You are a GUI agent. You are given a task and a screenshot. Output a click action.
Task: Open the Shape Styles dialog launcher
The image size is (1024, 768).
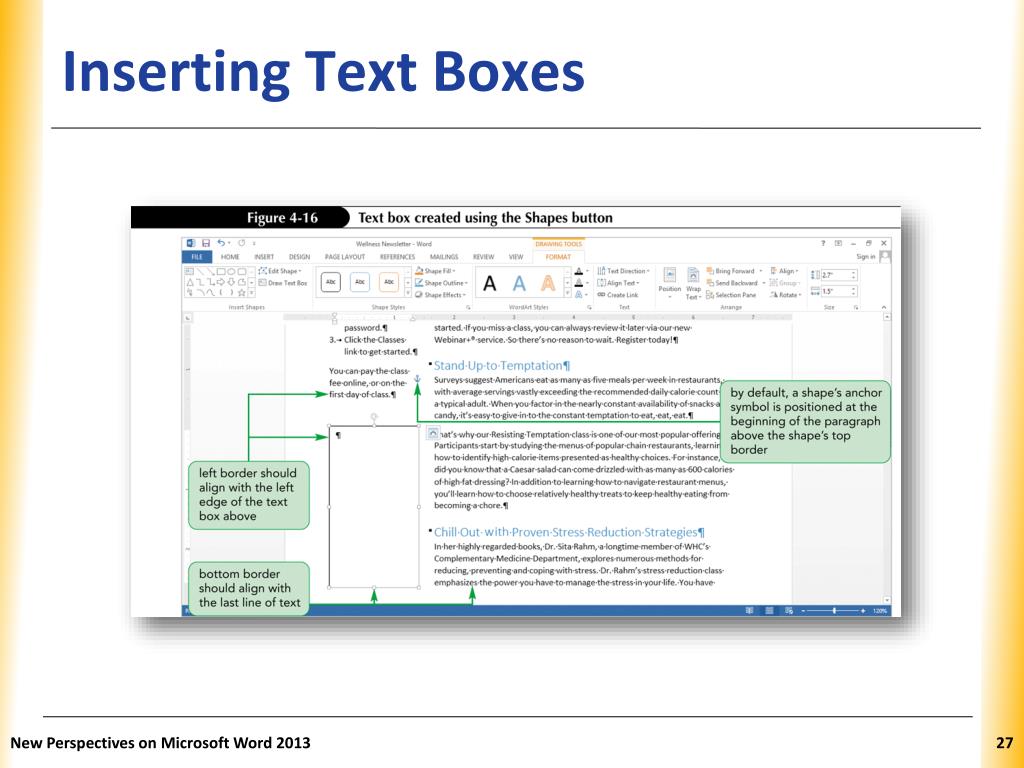[x=468, y=307]
